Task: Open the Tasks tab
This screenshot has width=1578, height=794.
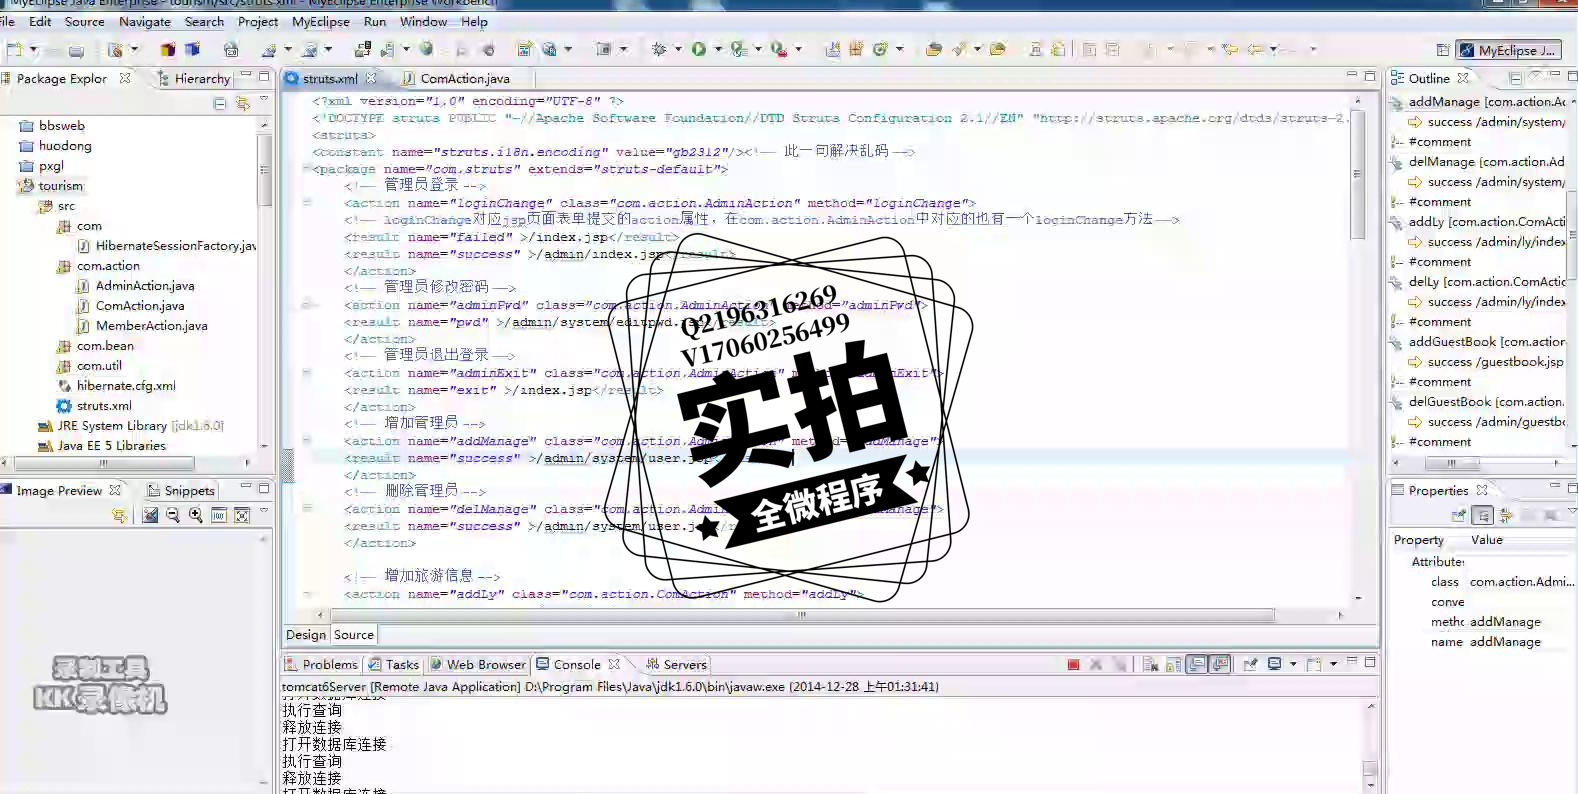Action: [394, 664]
